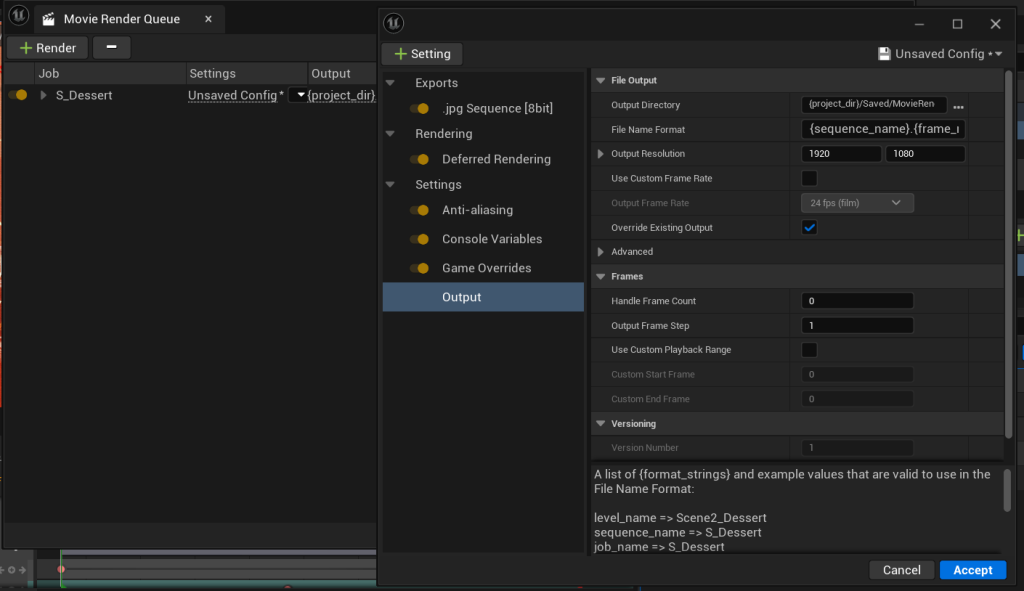The width and height of the screenshot is (1024, 591).
Task: Expand the S_Dessert job row
Action: click(43, 95)
